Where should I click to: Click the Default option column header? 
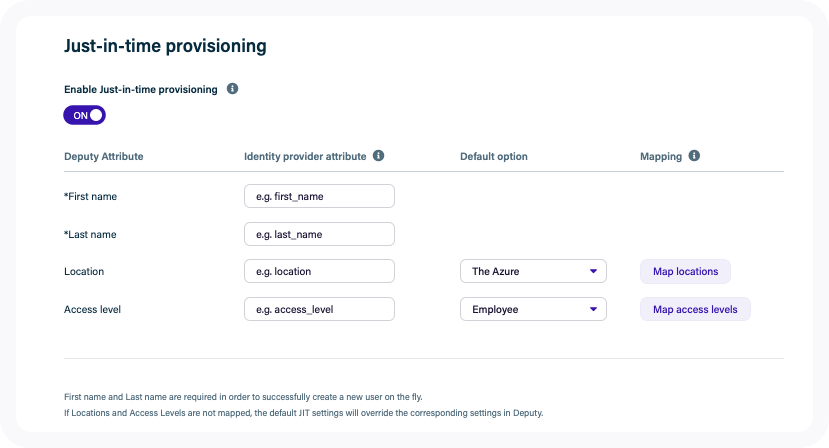point(493,157)
